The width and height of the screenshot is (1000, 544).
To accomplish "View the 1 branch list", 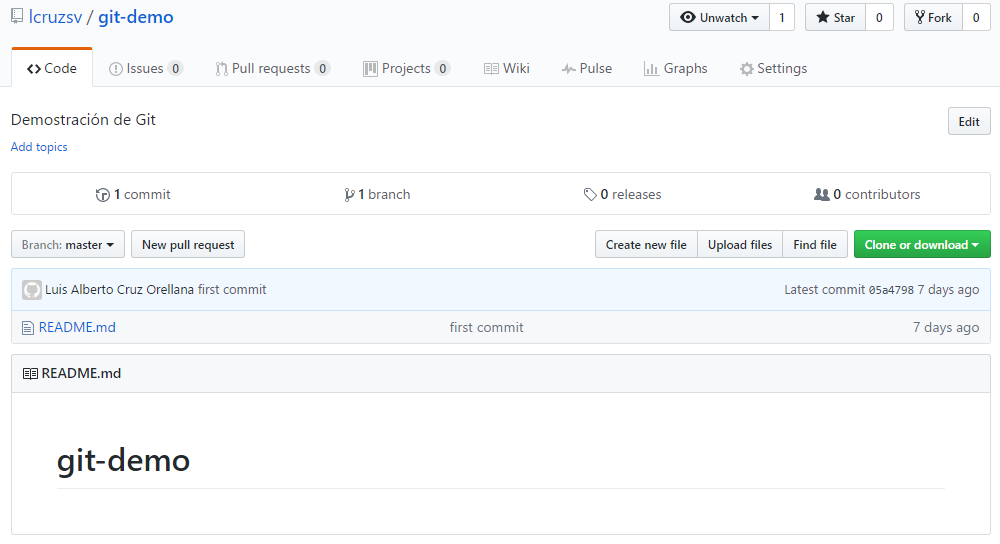I will [377, 195].
